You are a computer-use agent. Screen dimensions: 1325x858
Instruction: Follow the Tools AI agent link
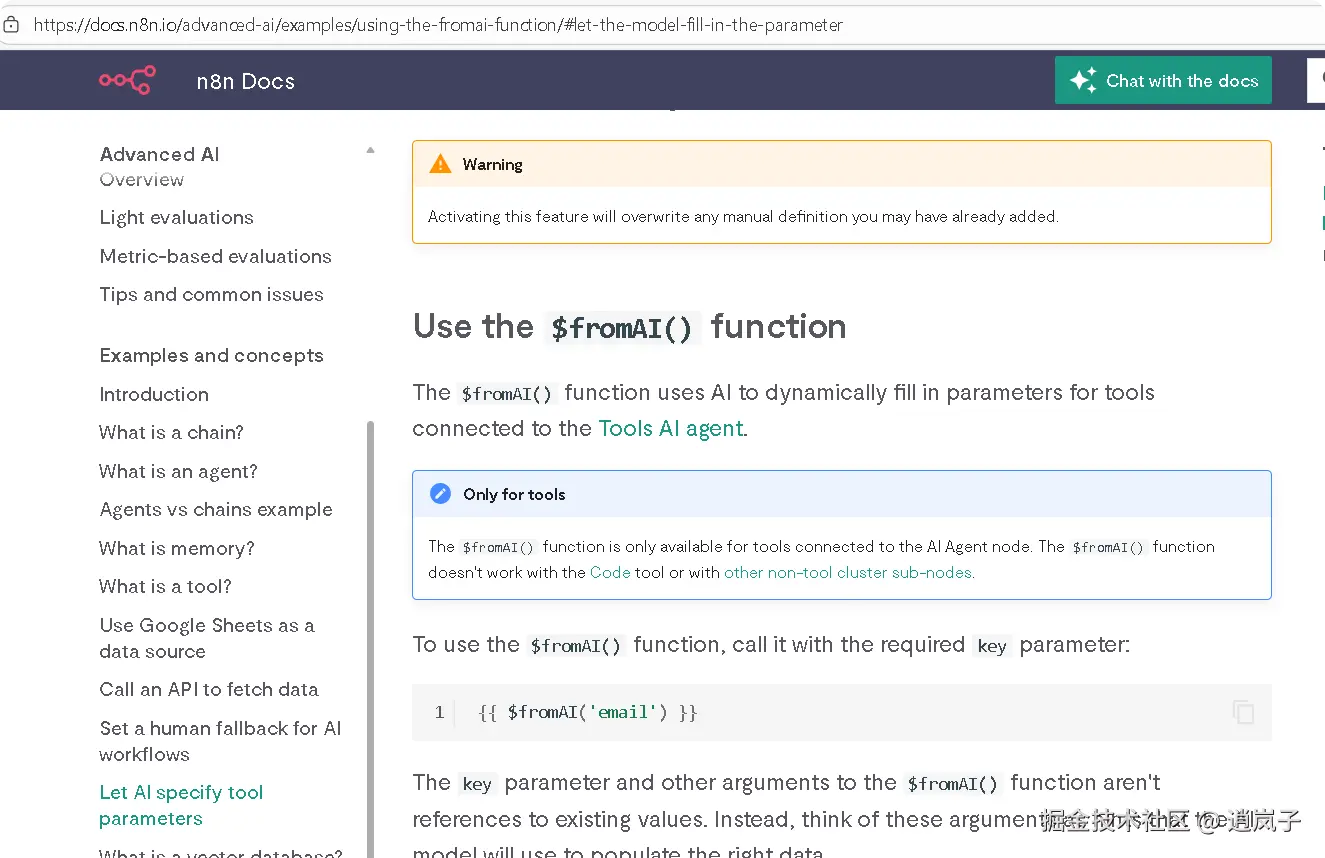670,428
